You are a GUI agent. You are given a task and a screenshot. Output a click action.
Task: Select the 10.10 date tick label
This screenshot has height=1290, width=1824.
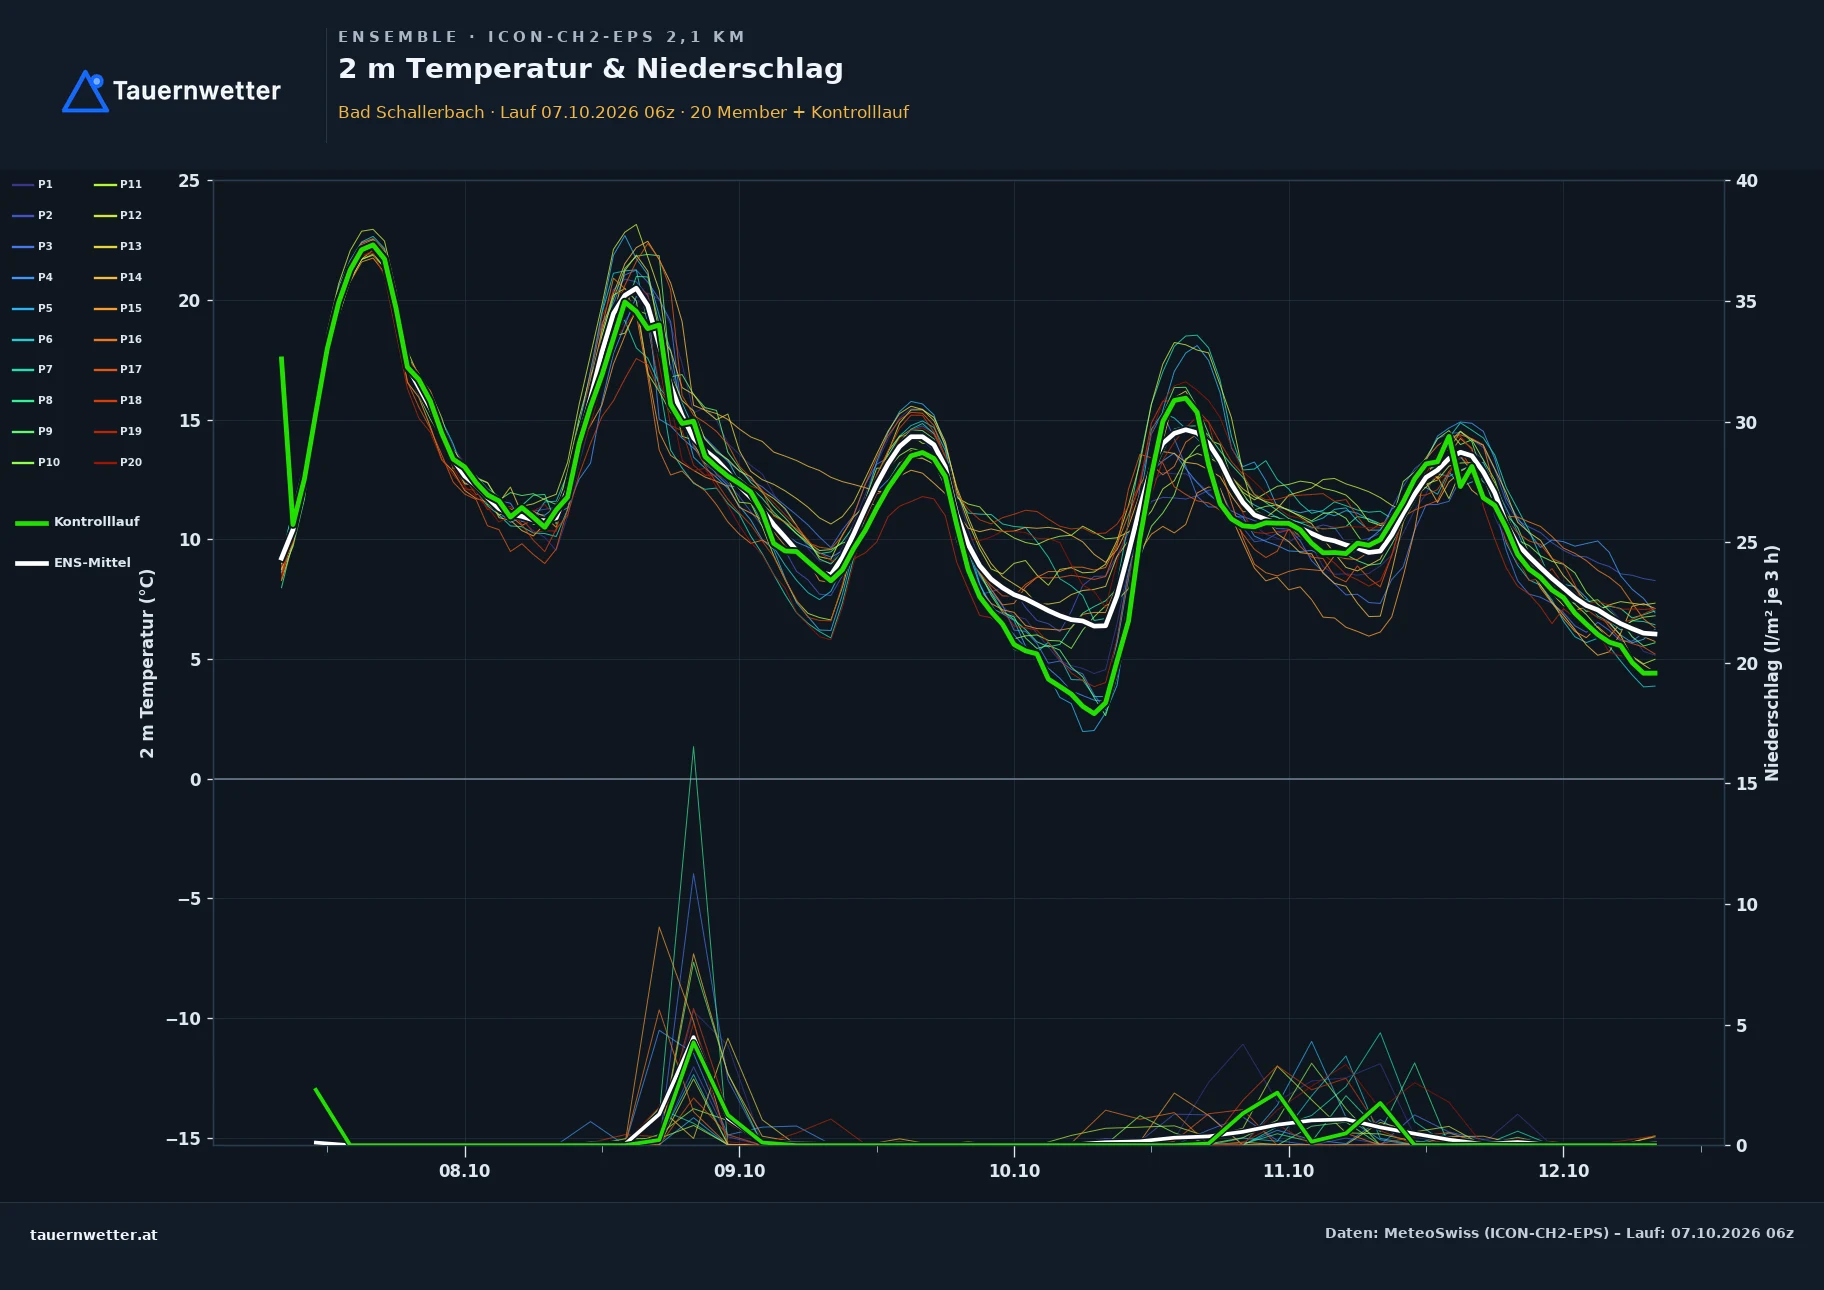click(x=1014, y=1171)
